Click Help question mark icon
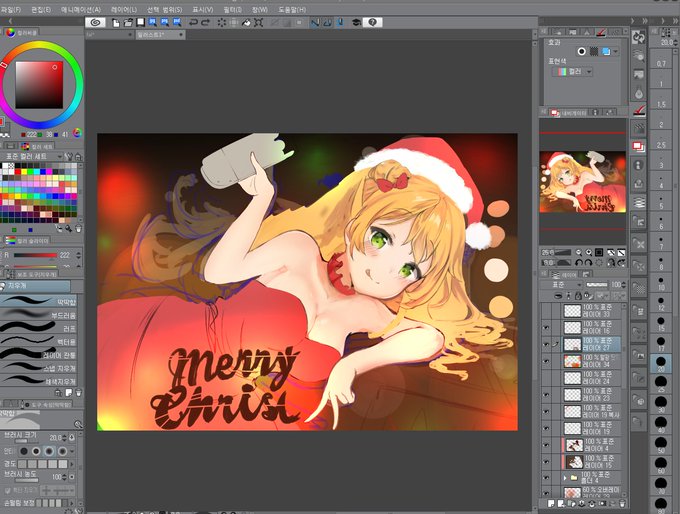Viewport: 680px width, 514px height. 372,23
